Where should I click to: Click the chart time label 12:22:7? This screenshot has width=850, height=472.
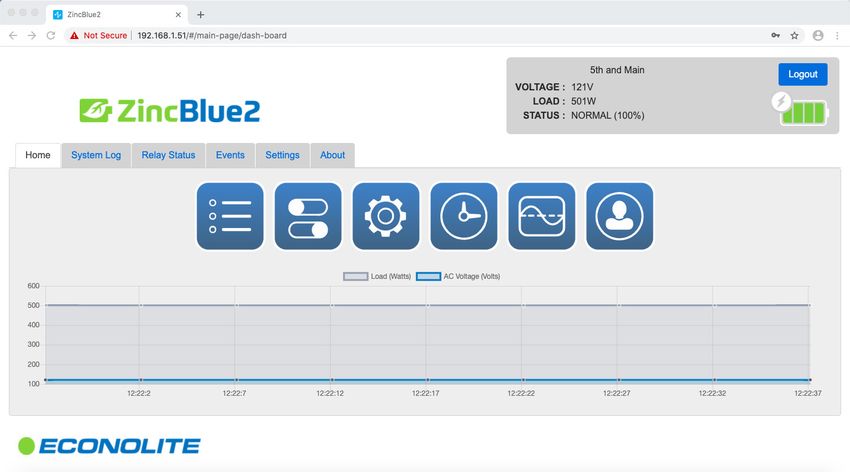click(234, 393)
